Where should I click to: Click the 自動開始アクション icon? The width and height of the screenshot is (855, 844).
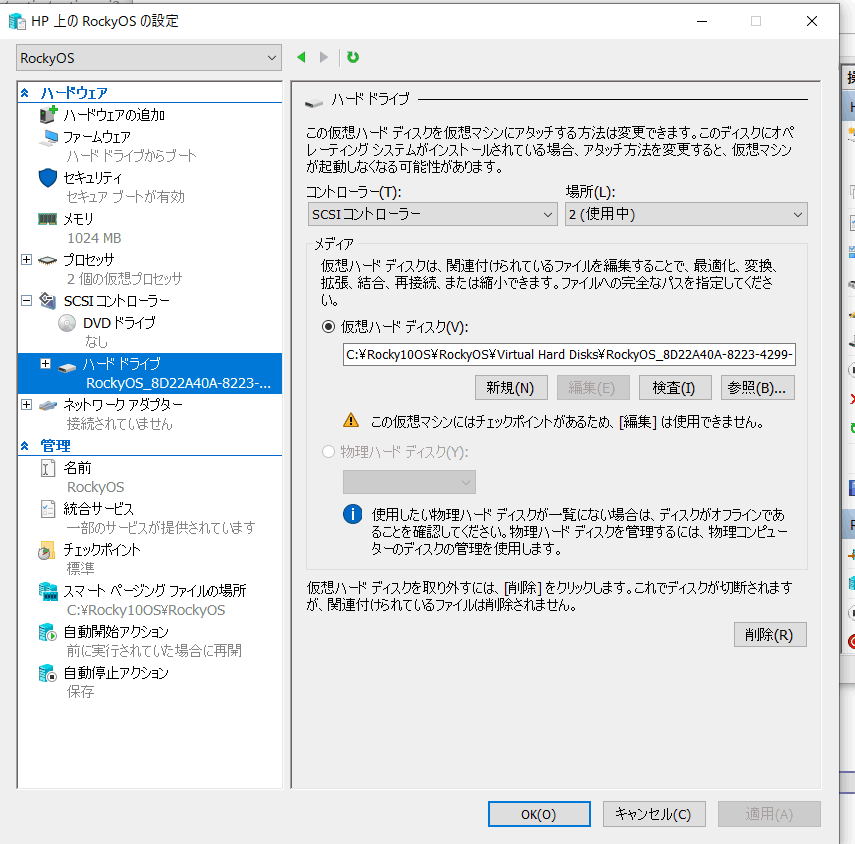pyautogui.click(x=48, y=632)
